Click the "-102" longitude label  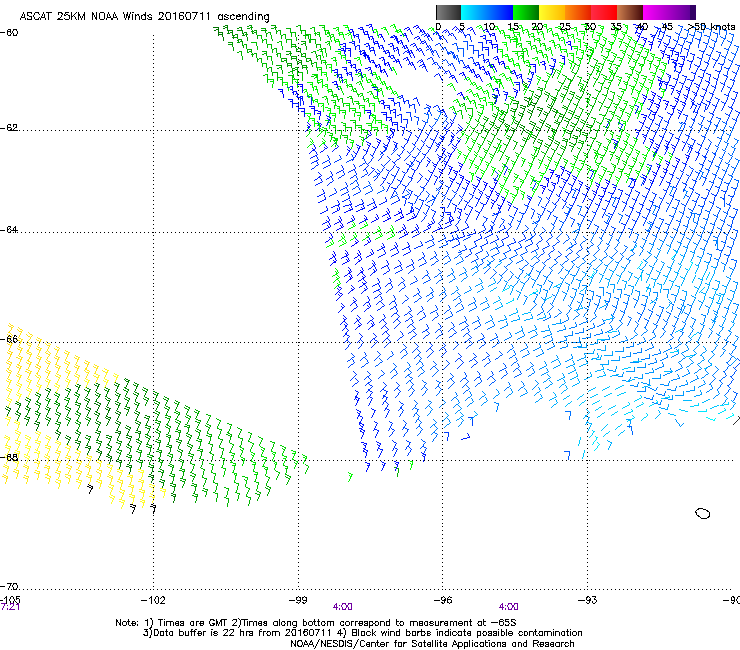[x=153, y=600]
